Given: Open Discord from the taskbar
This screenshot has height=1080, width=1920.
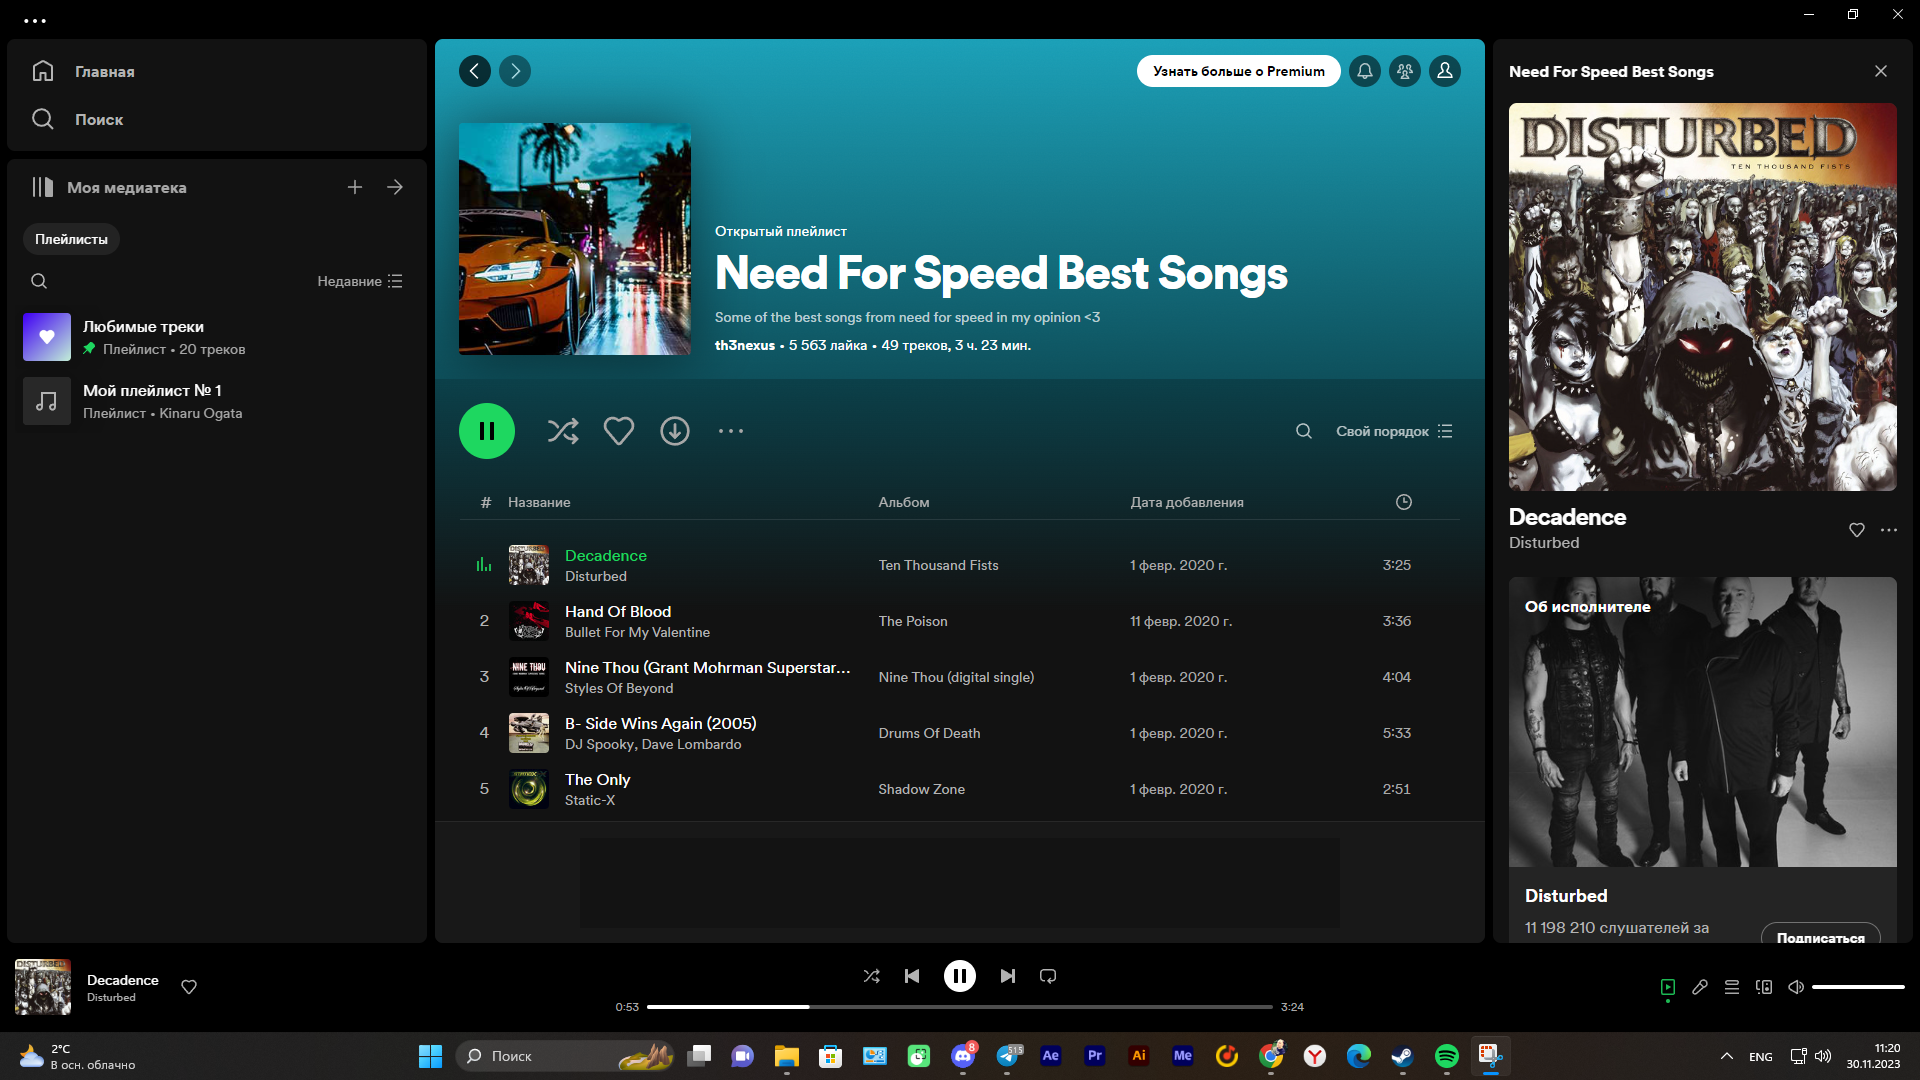Looking at the screenshot, I should click(963, 1056).
